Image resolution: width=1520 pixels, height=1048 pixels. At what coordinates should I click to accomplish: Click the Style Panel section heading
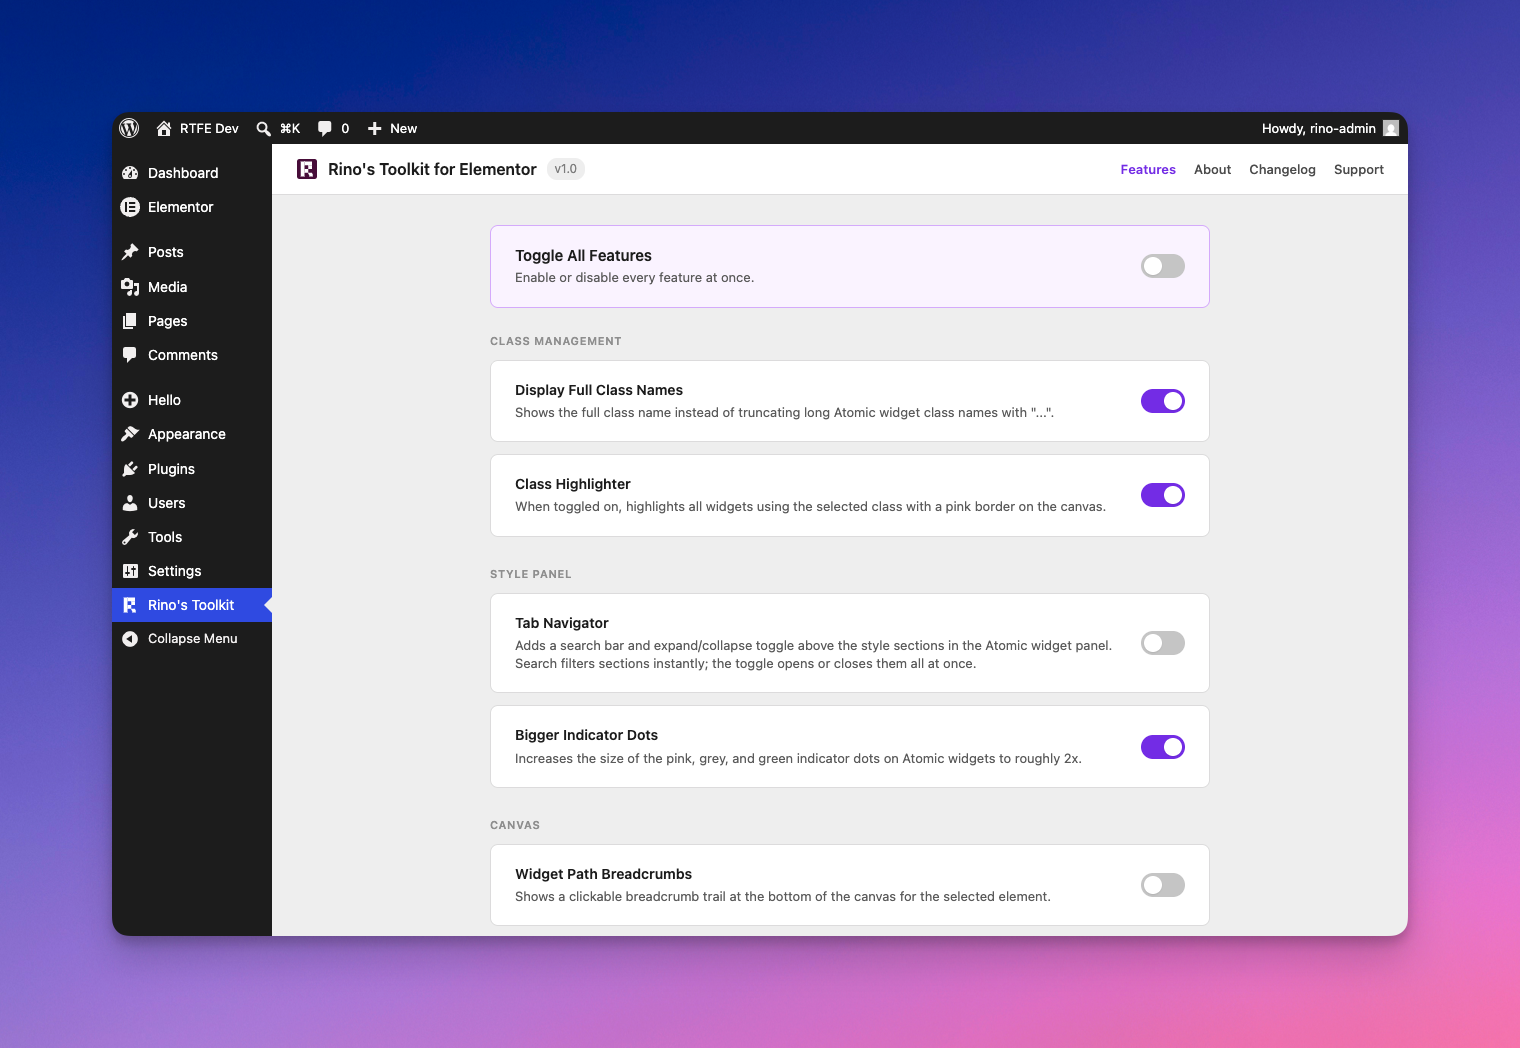531,574
